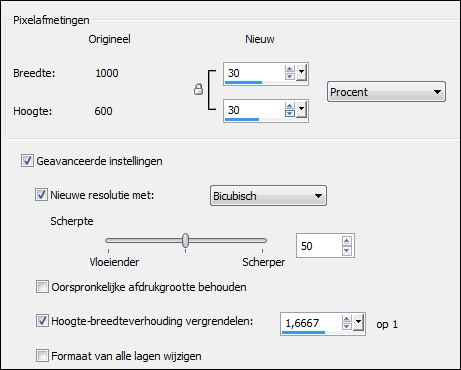Click the Scherpte value field showing 50
This screenshot has width=461, height=370.
(x=318, y=246)
